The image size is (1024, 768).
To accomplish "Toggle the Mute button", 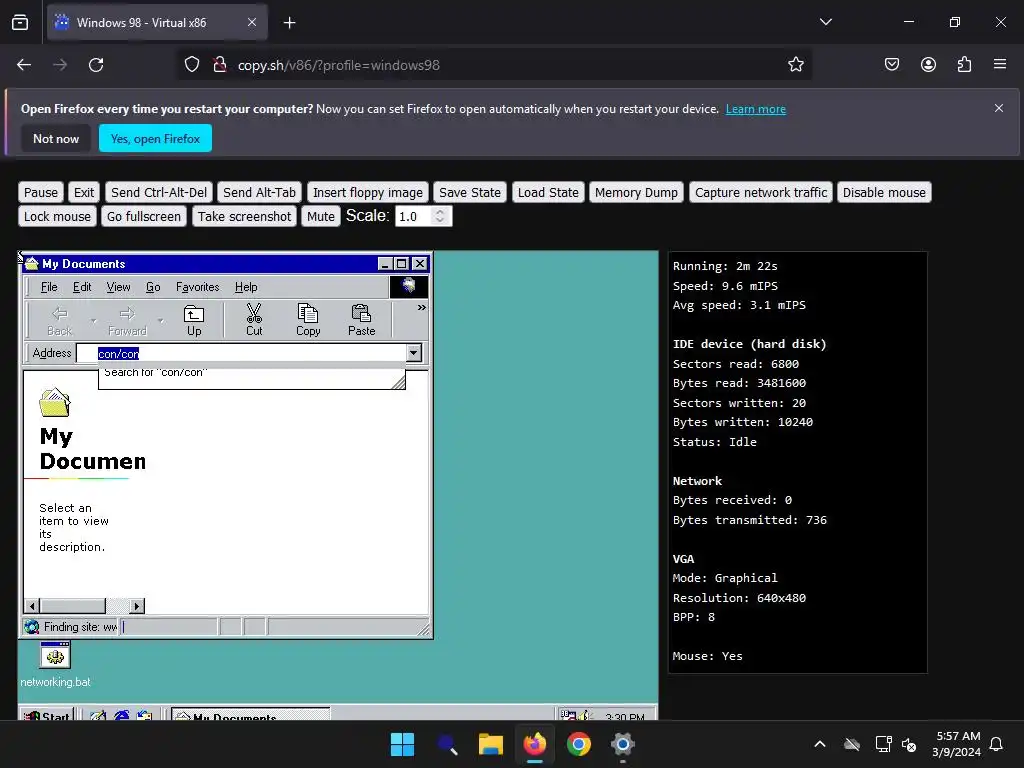I will (321, 216).
